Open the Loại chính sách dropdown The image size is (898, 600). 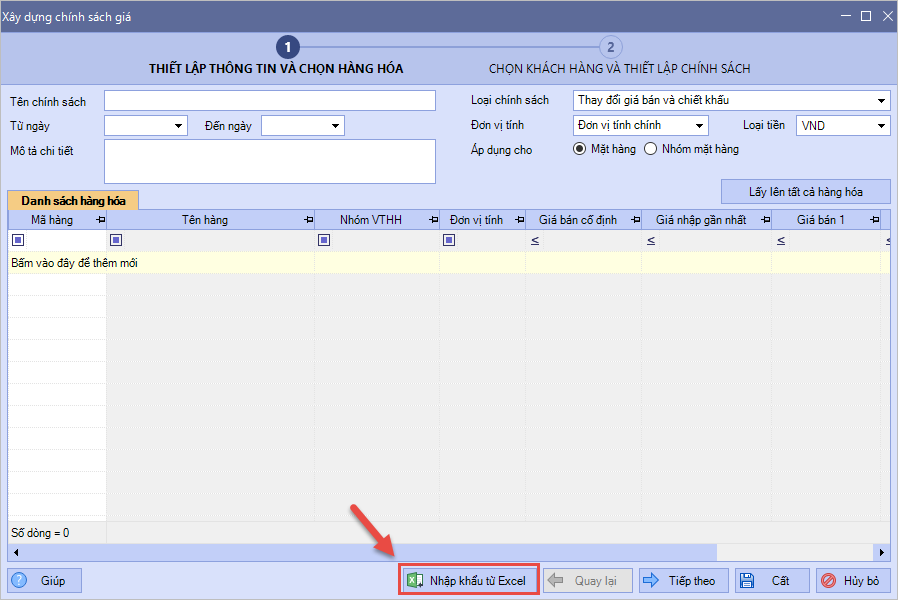tap(881, 100)
